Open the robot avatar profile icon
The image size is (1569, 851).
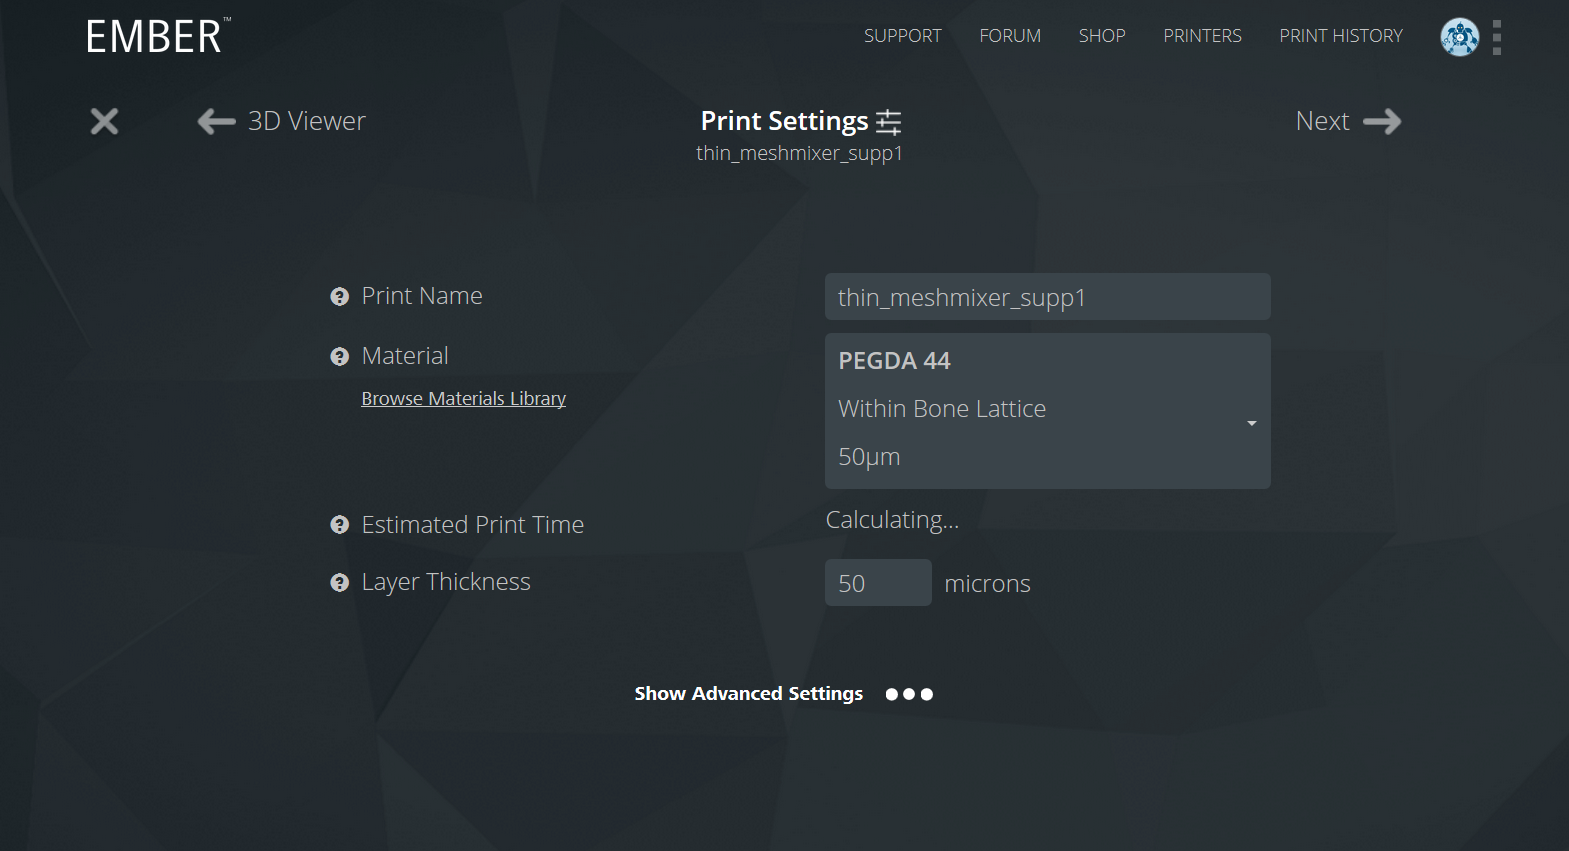tap(1458, 36)
